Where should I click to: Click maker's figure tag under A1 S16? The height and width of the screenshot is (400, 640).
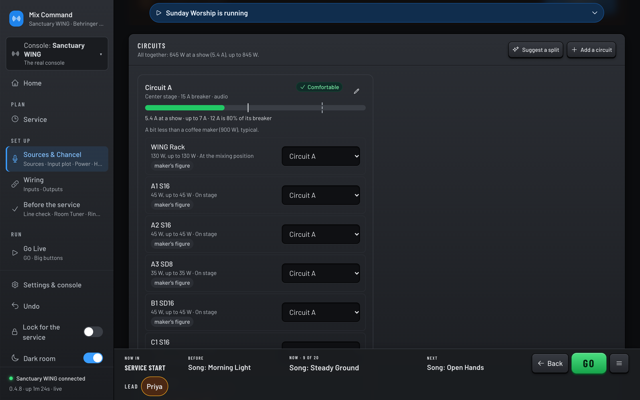coord(172,205)
